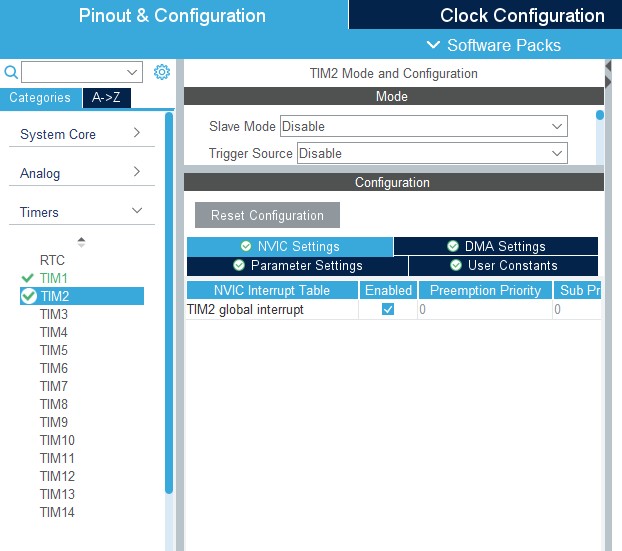Open the Parameter Settings tab

point(298,265)
